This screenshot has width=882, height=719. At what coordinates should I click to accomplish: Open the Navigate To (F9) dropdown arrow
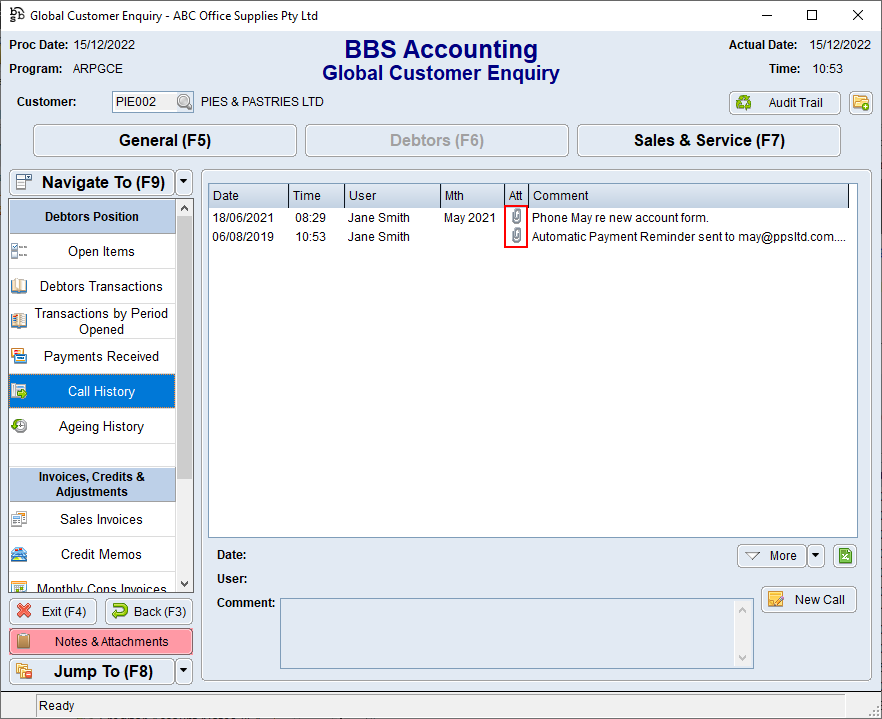182,182
